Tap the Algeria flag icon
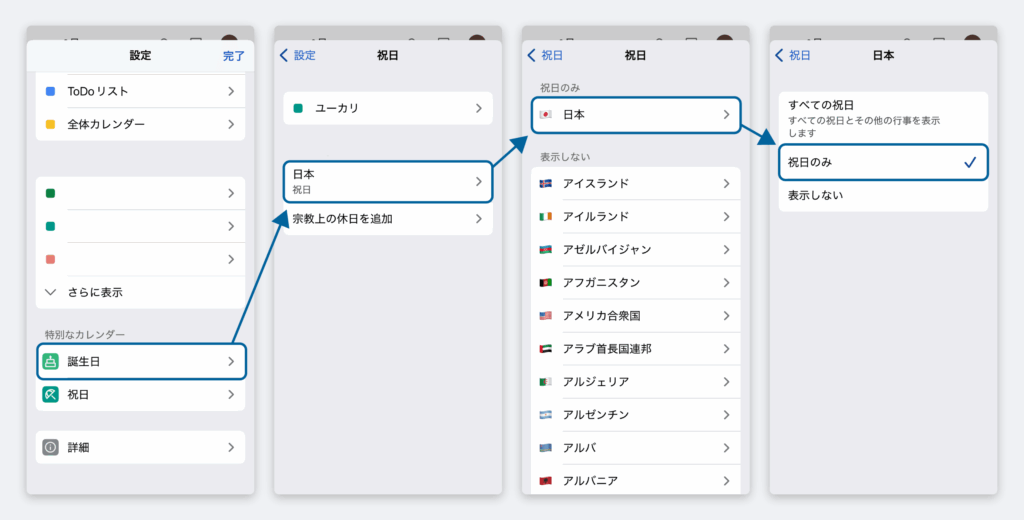 pyautogui.click(x=546, y=382)
